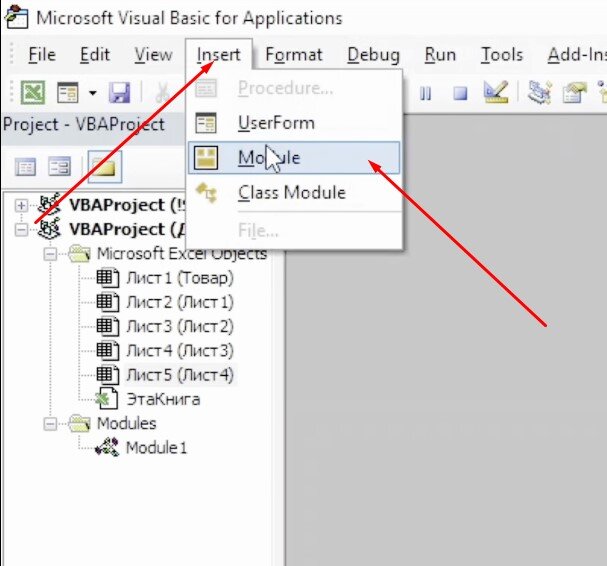607x566 pixels.
Task: Click the Save floppy disk icon
Action: [x=119, y=93]
